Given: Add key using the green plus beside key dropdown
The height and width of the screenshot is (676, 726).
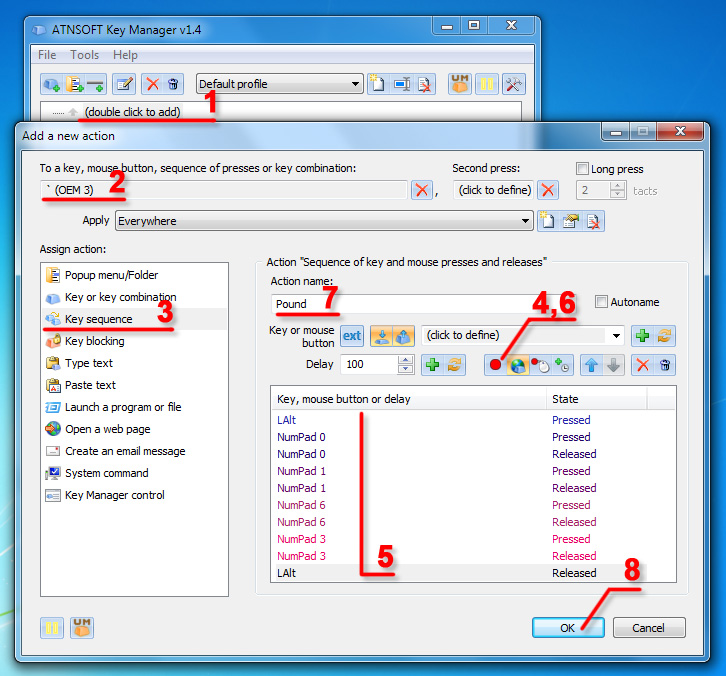Looking at the screenshot, I should tap(642, 336).
